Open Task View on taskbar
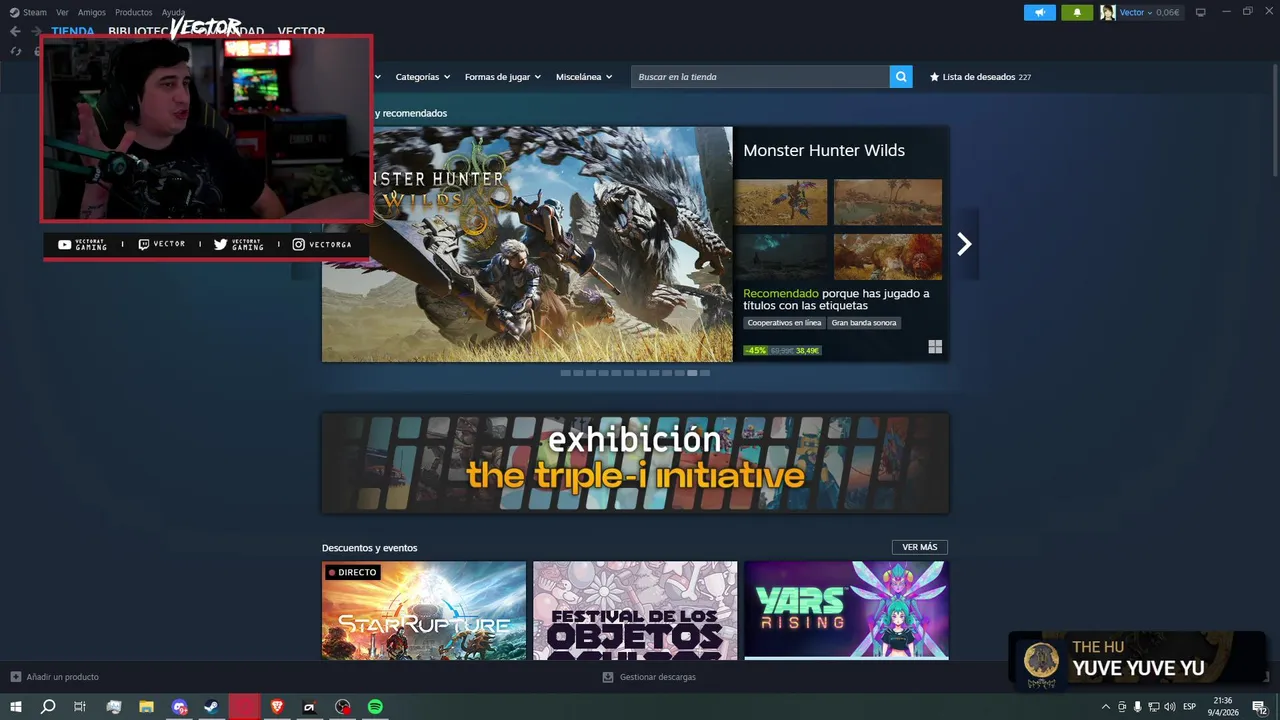 80,707
